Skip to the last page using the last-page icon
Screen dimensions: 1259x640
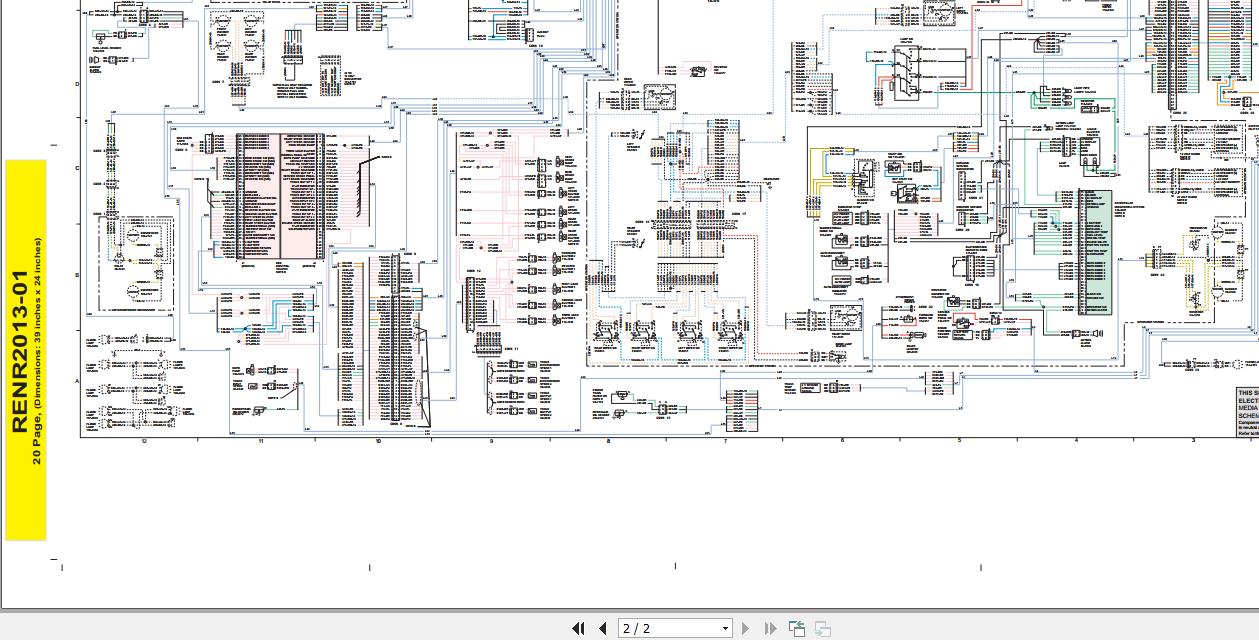(770, 628)
